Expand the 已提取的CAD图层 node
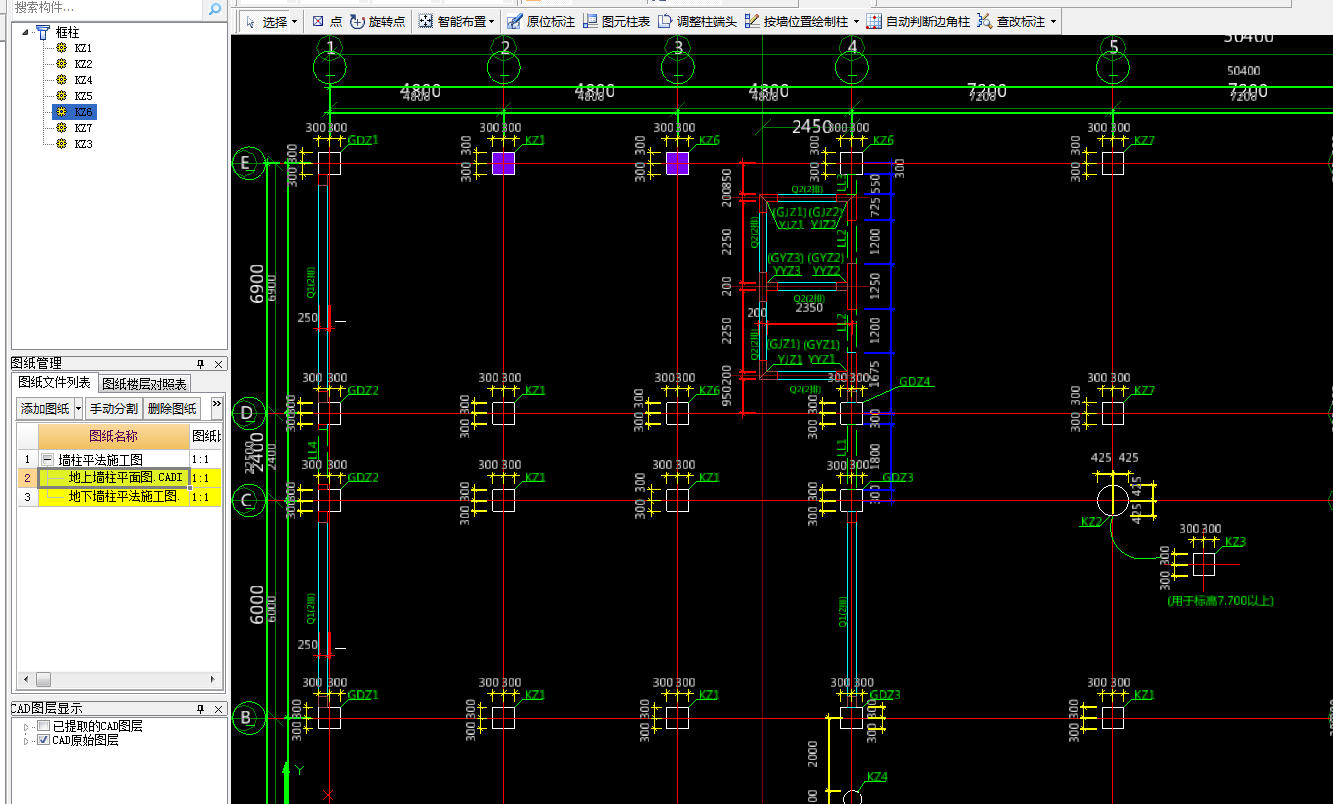 (x=26, y=726)
